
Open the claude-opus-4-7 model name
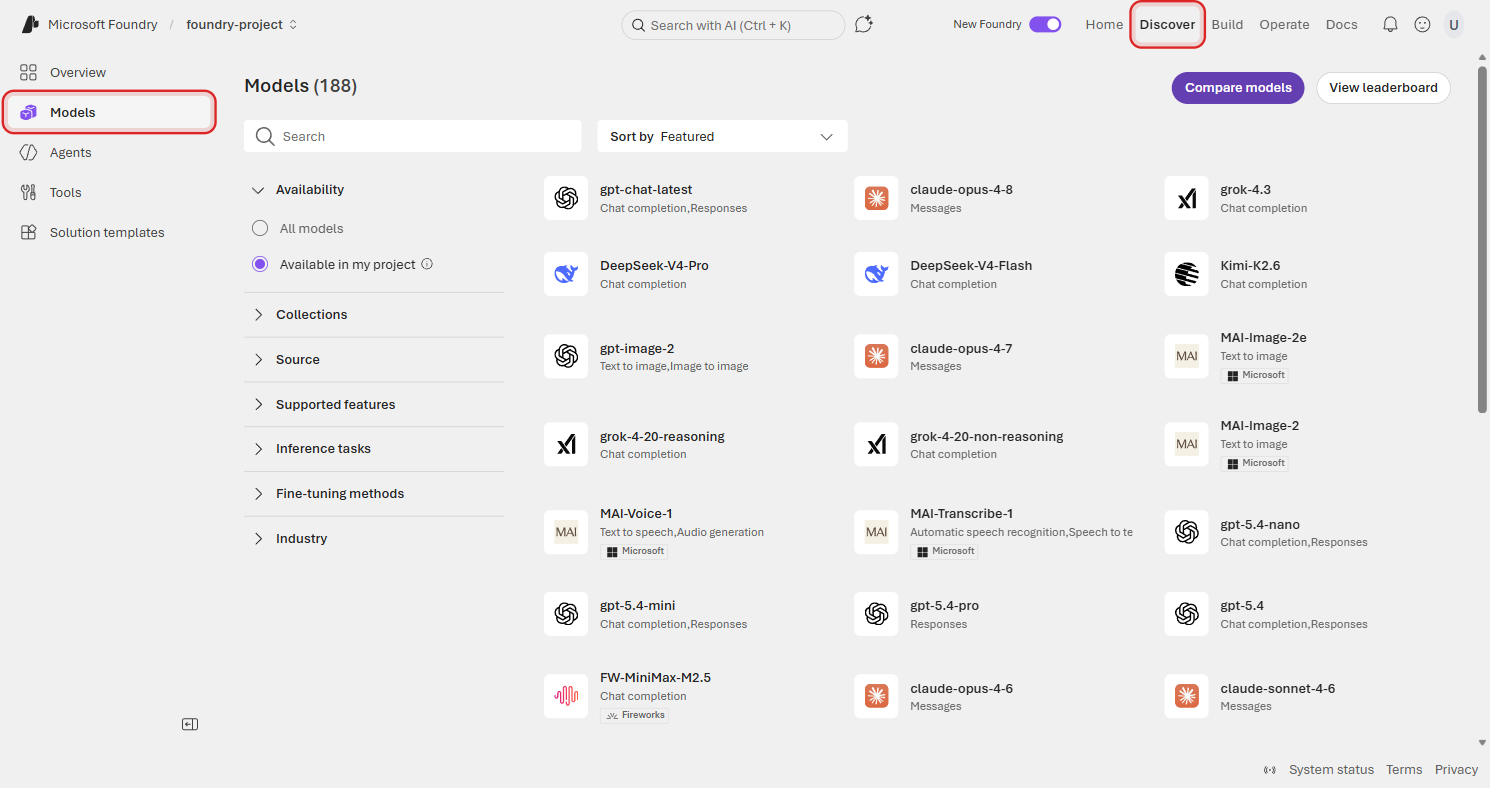(x=961, y=348)
